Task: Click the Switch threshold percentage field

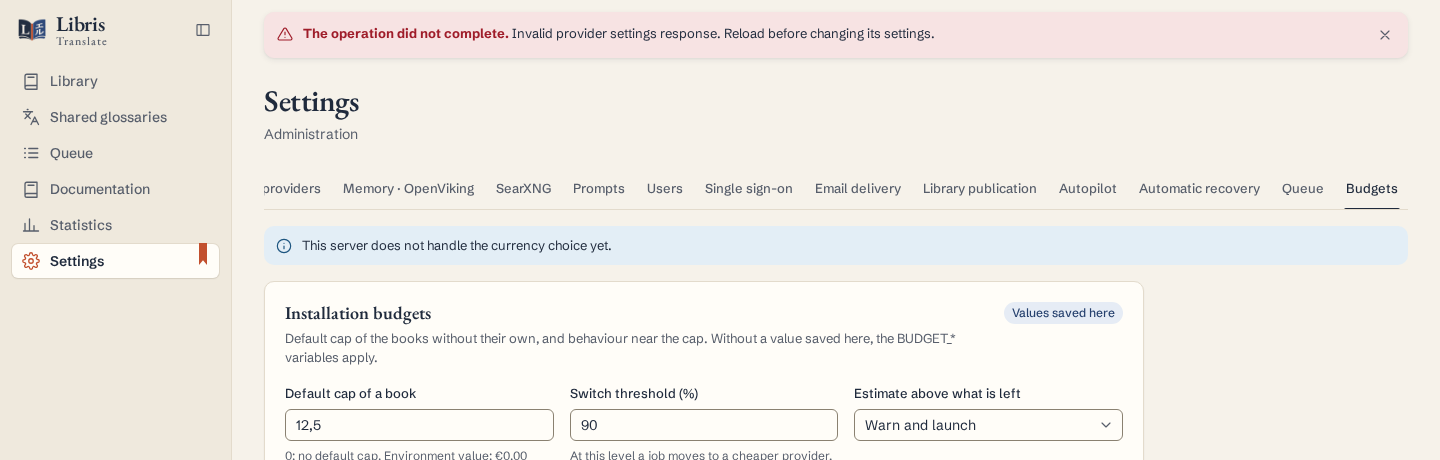Action: pyautogui.click(x=704, y=425)
